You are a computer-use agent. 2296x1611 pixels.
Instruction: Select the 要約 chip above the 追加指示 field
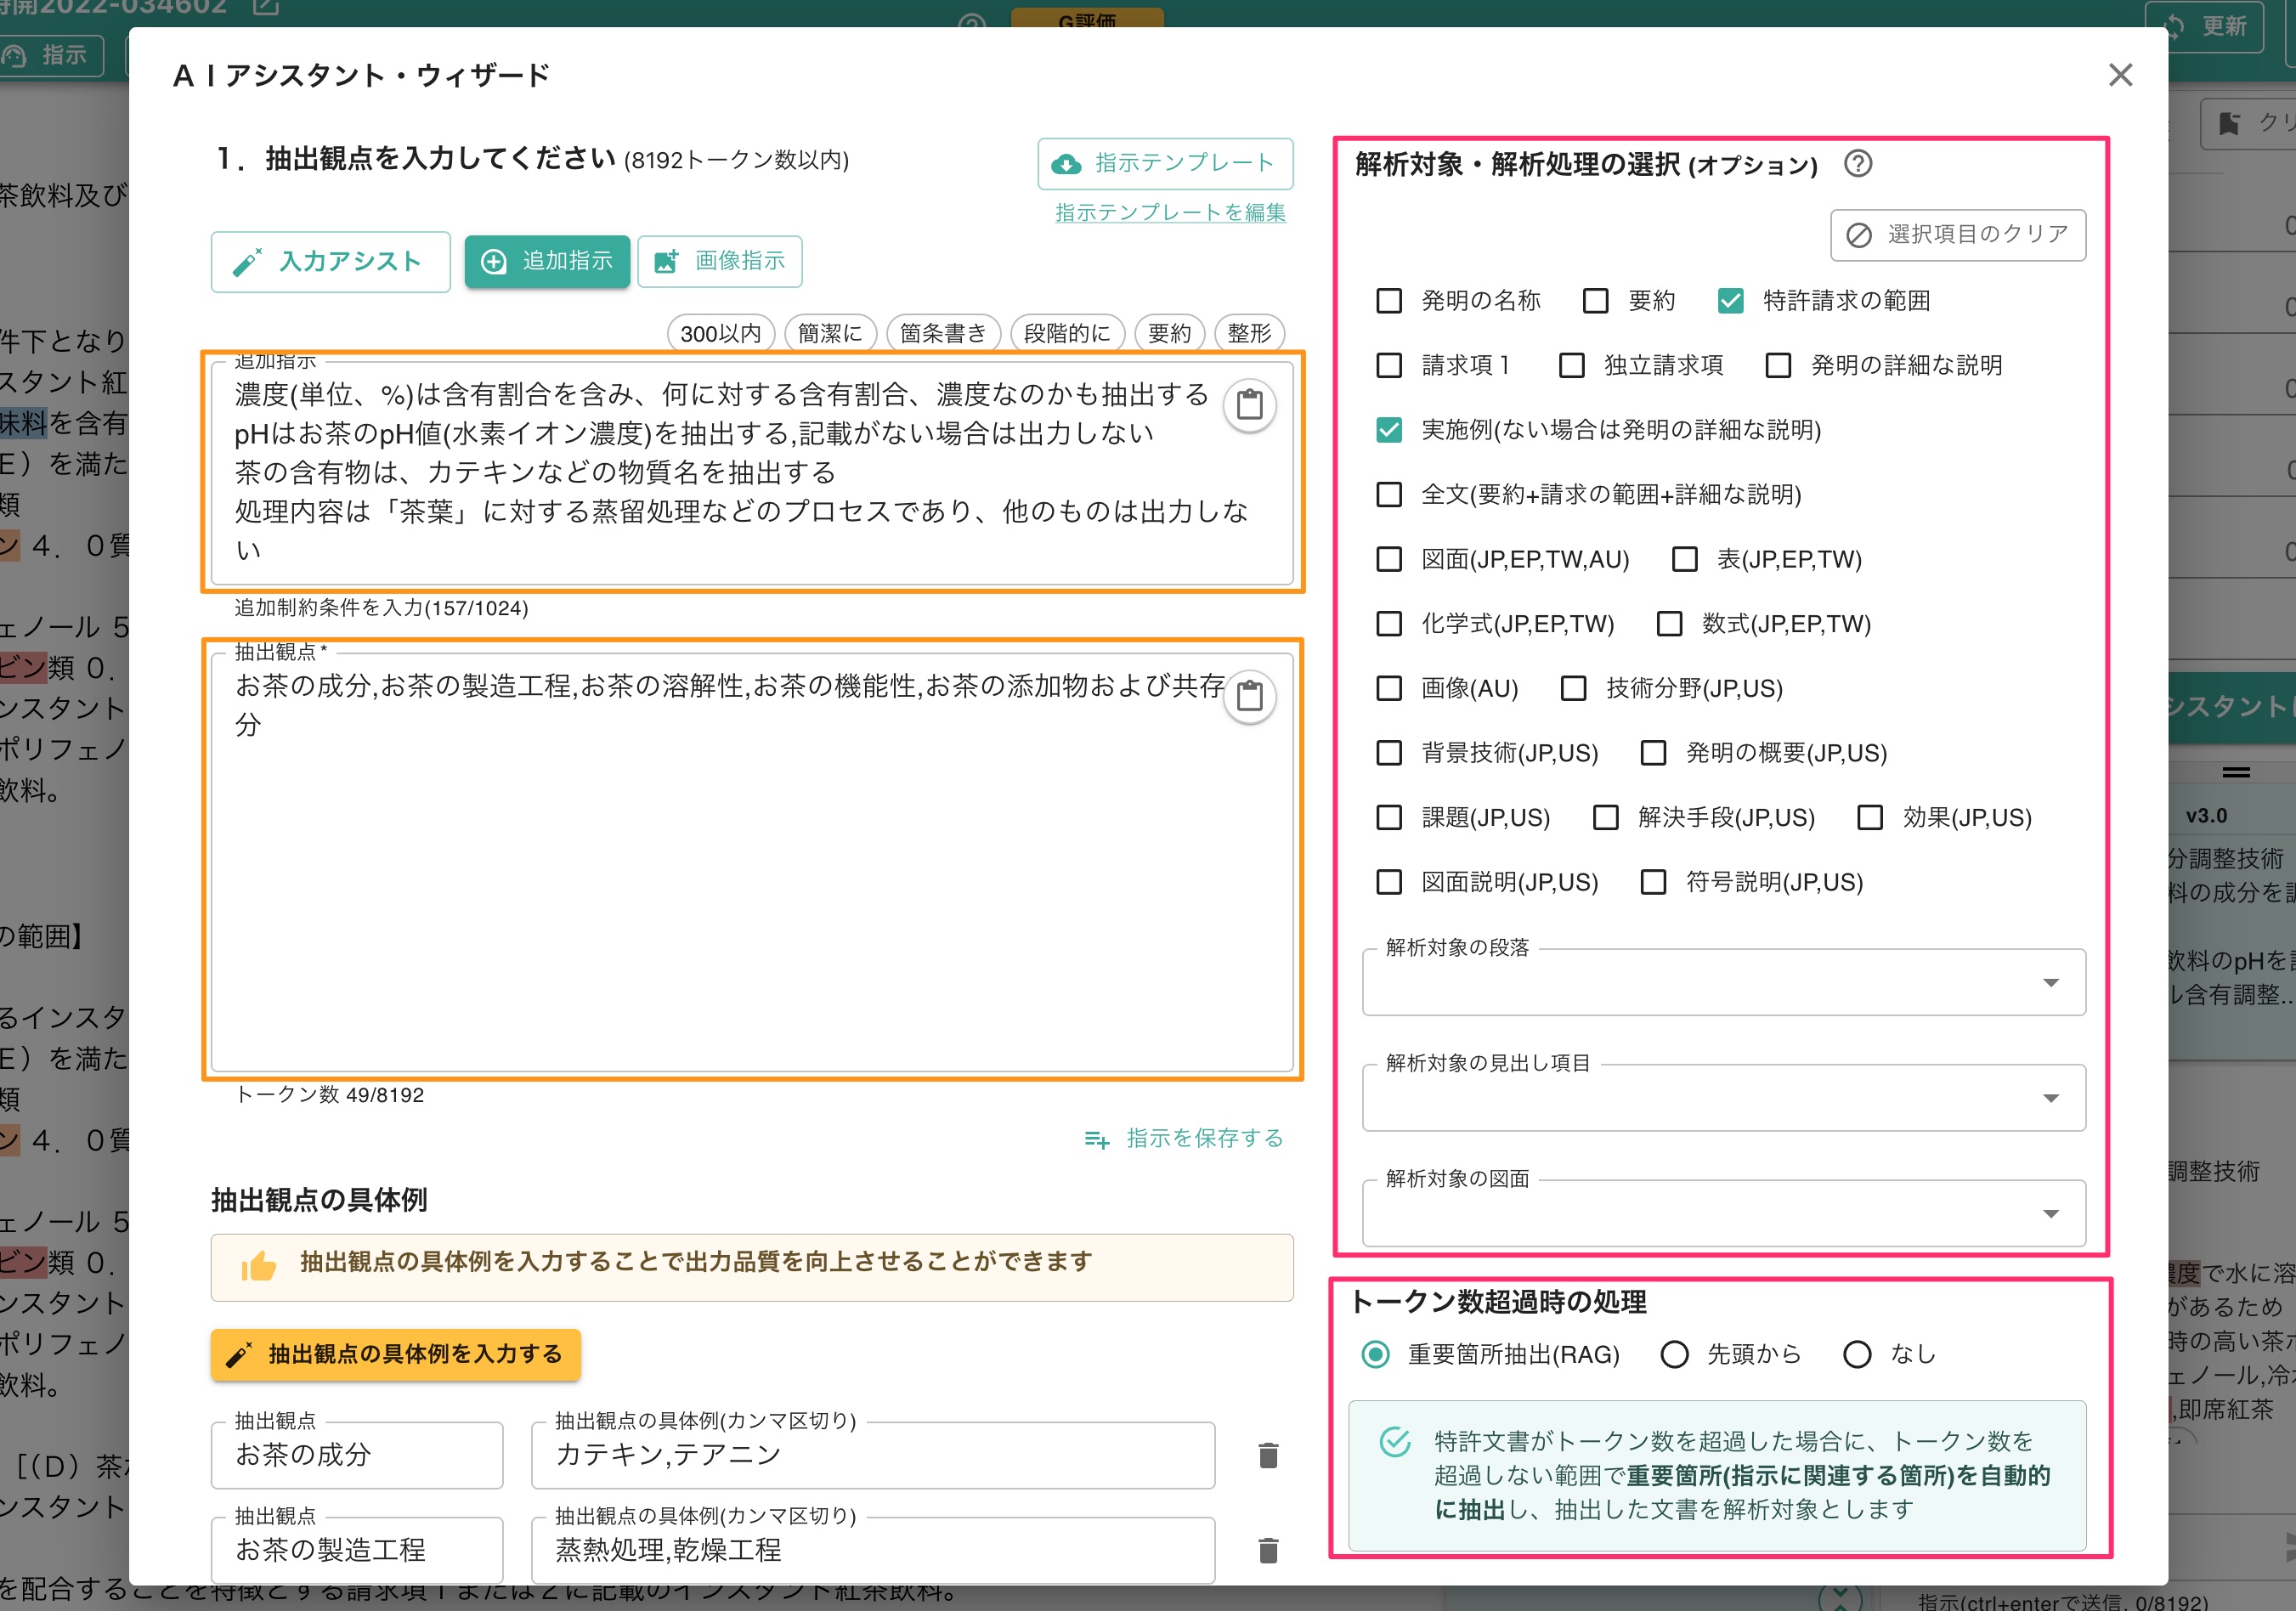[1169, 333]
